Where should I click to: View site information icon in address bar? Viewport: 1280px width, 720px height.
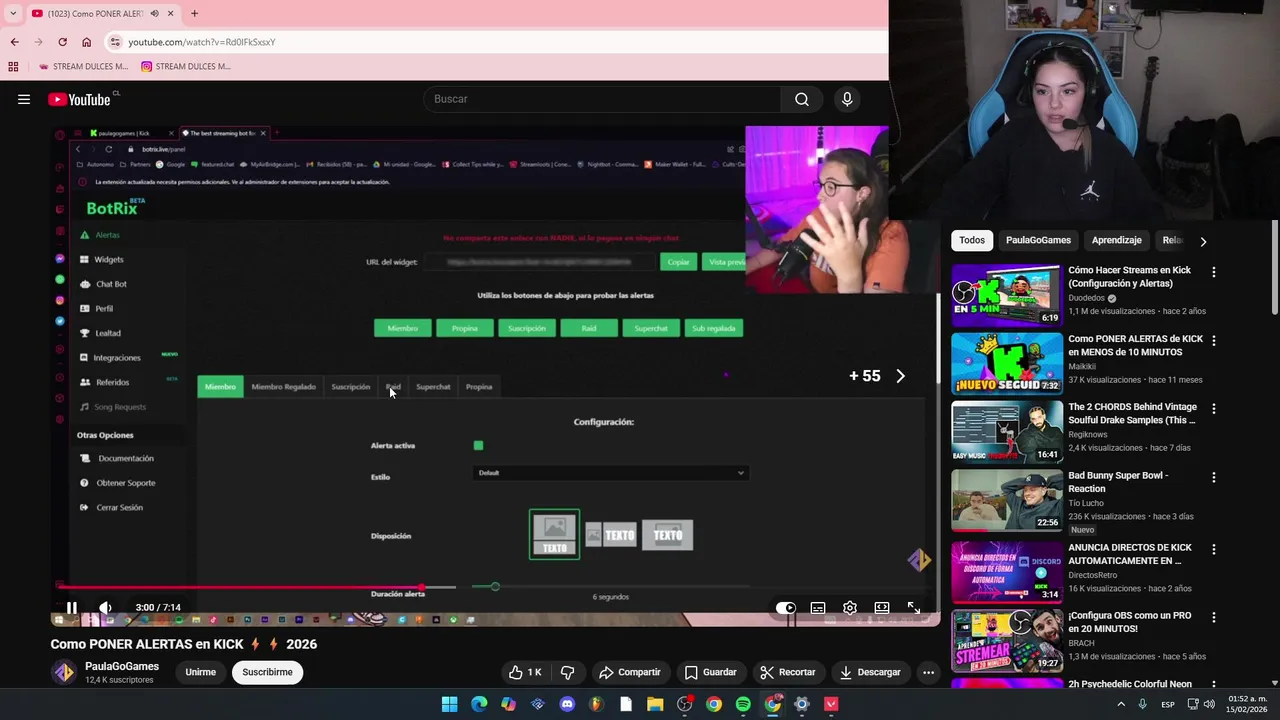pos(115,42)
